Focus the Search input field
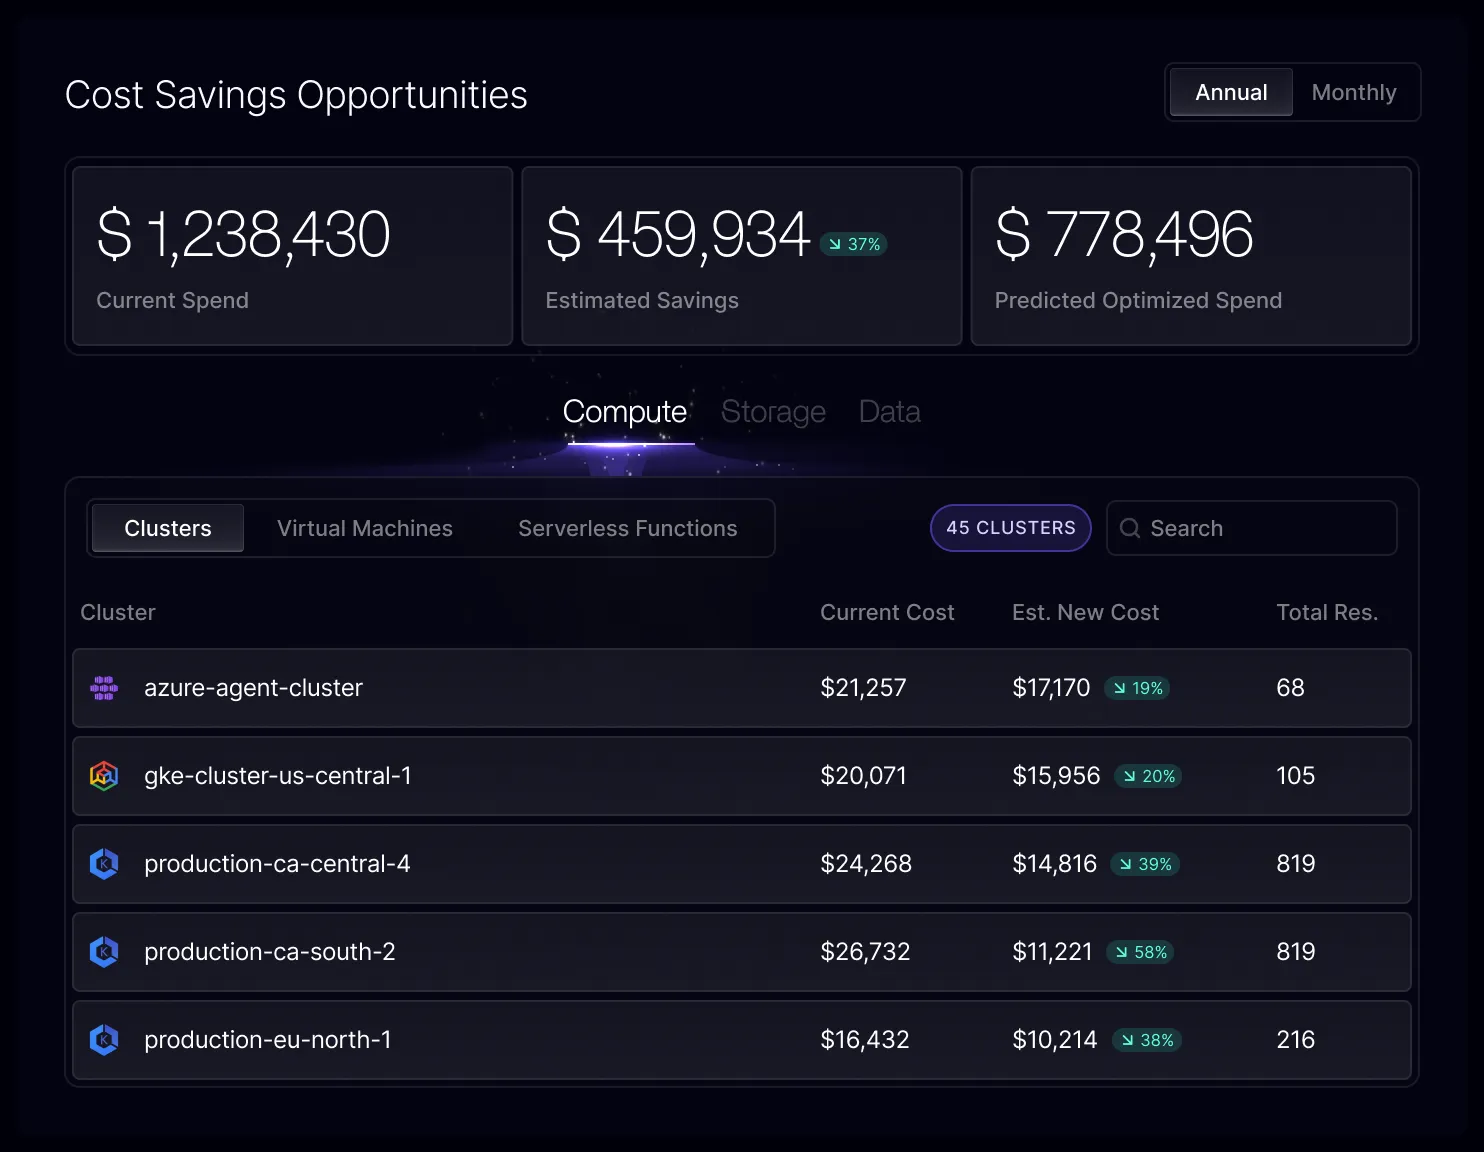Image resolution: width=1484 pixels, height=1152 pixels. point(1252,528)
